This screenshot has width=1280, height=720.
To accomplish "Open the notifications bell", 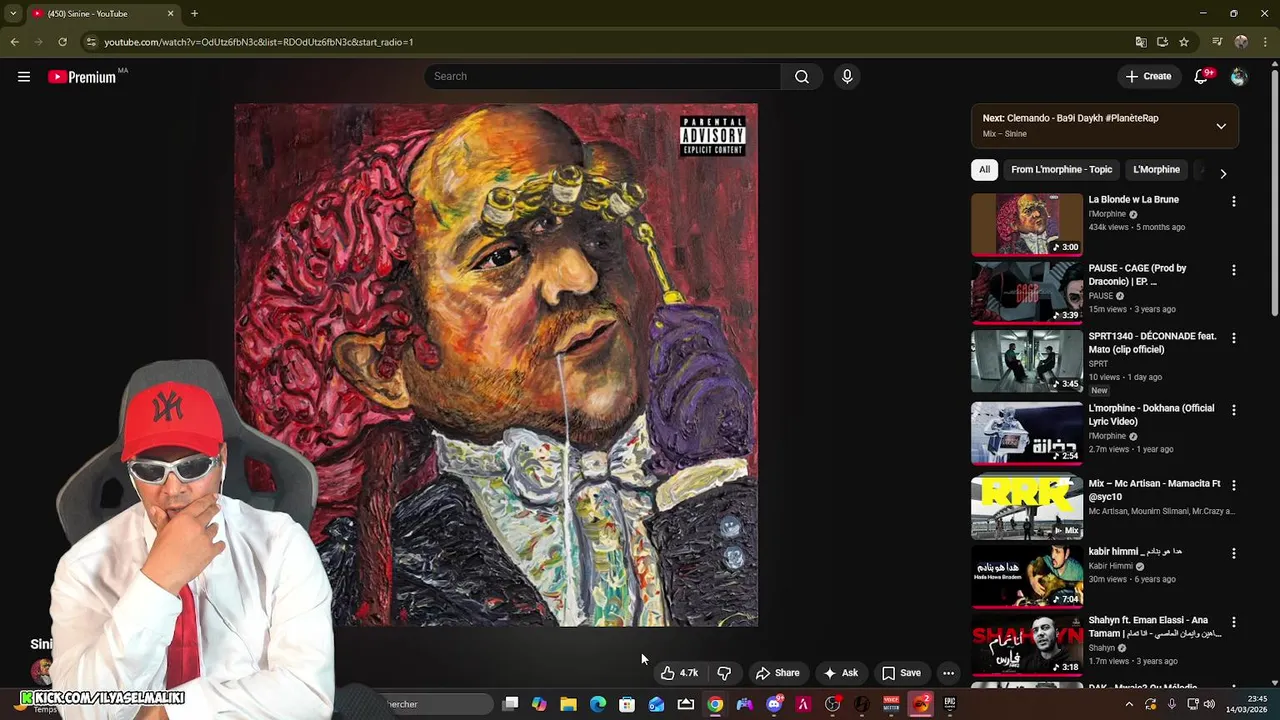I will 1202,76.
